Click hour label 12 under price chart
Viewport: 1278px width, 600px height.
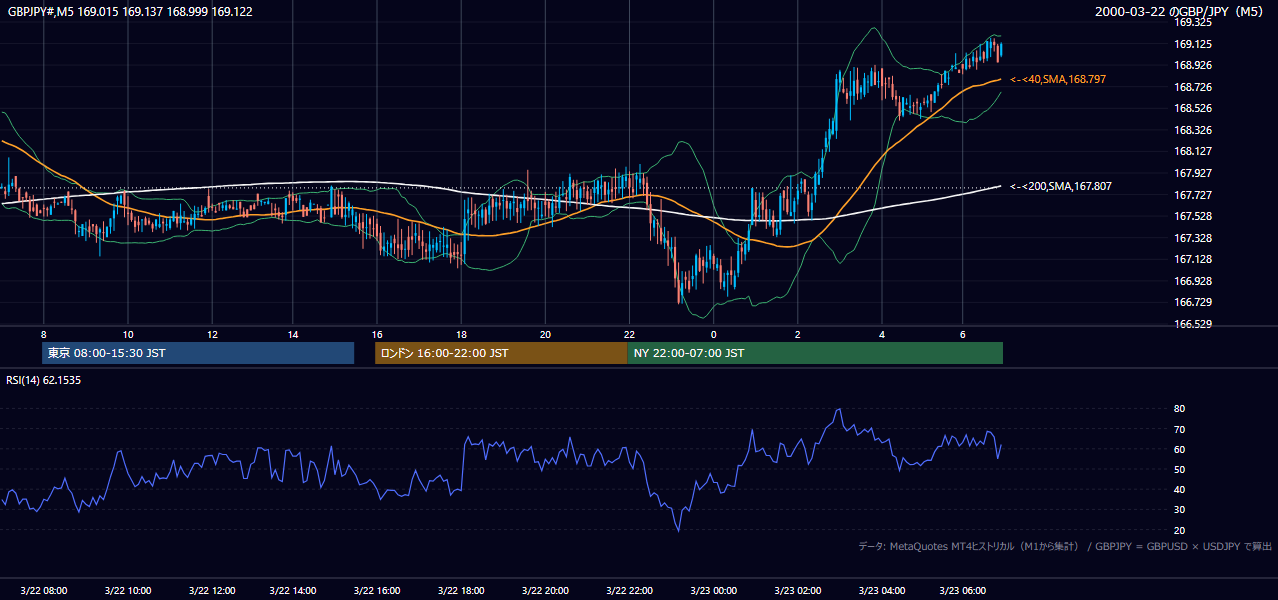(212, 334)
